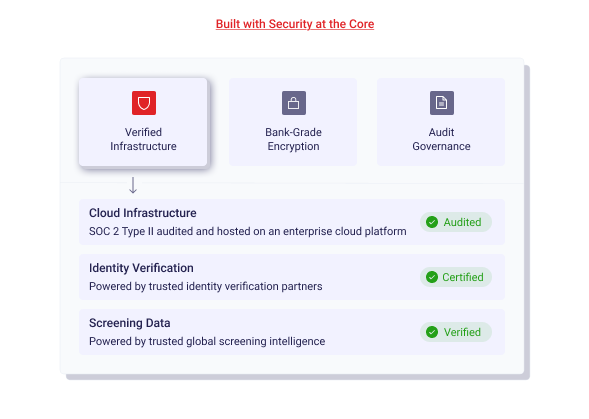Click the SOC 2 Type II description text
The width and height of the screenshot is (589, 419).
coord(248,231)
